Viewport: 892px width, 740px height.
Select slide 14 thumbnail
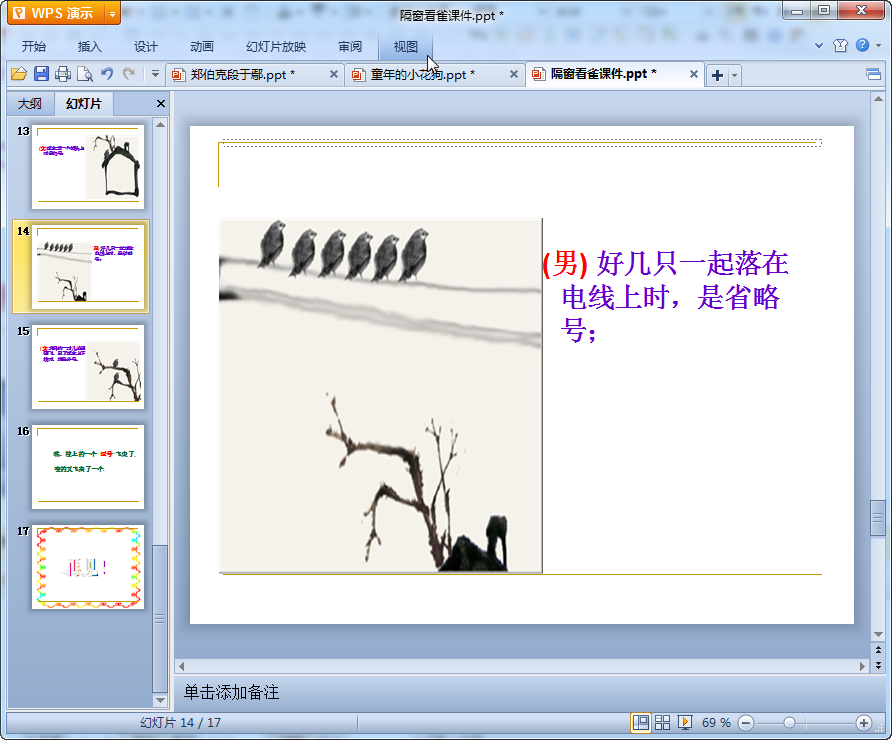[x=88, y=267]
